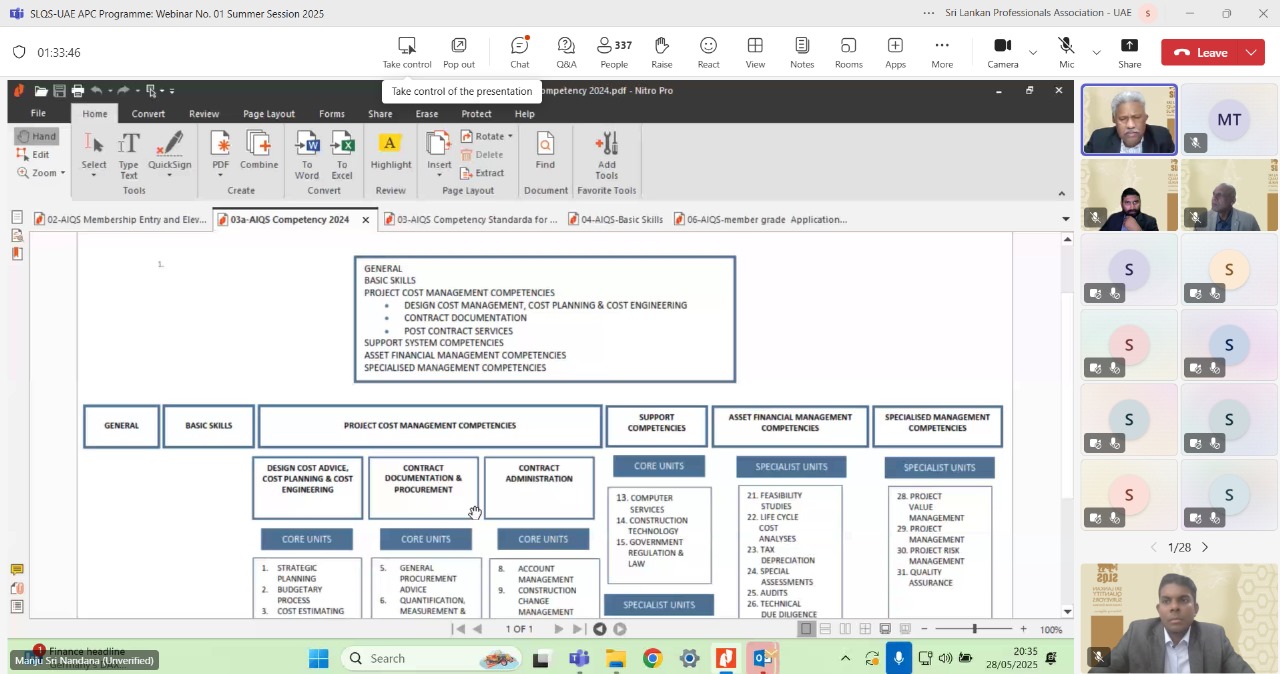Open Google Chrome from the taskbar
This screenshot has width=1280, height=674.
coord(652,658)
